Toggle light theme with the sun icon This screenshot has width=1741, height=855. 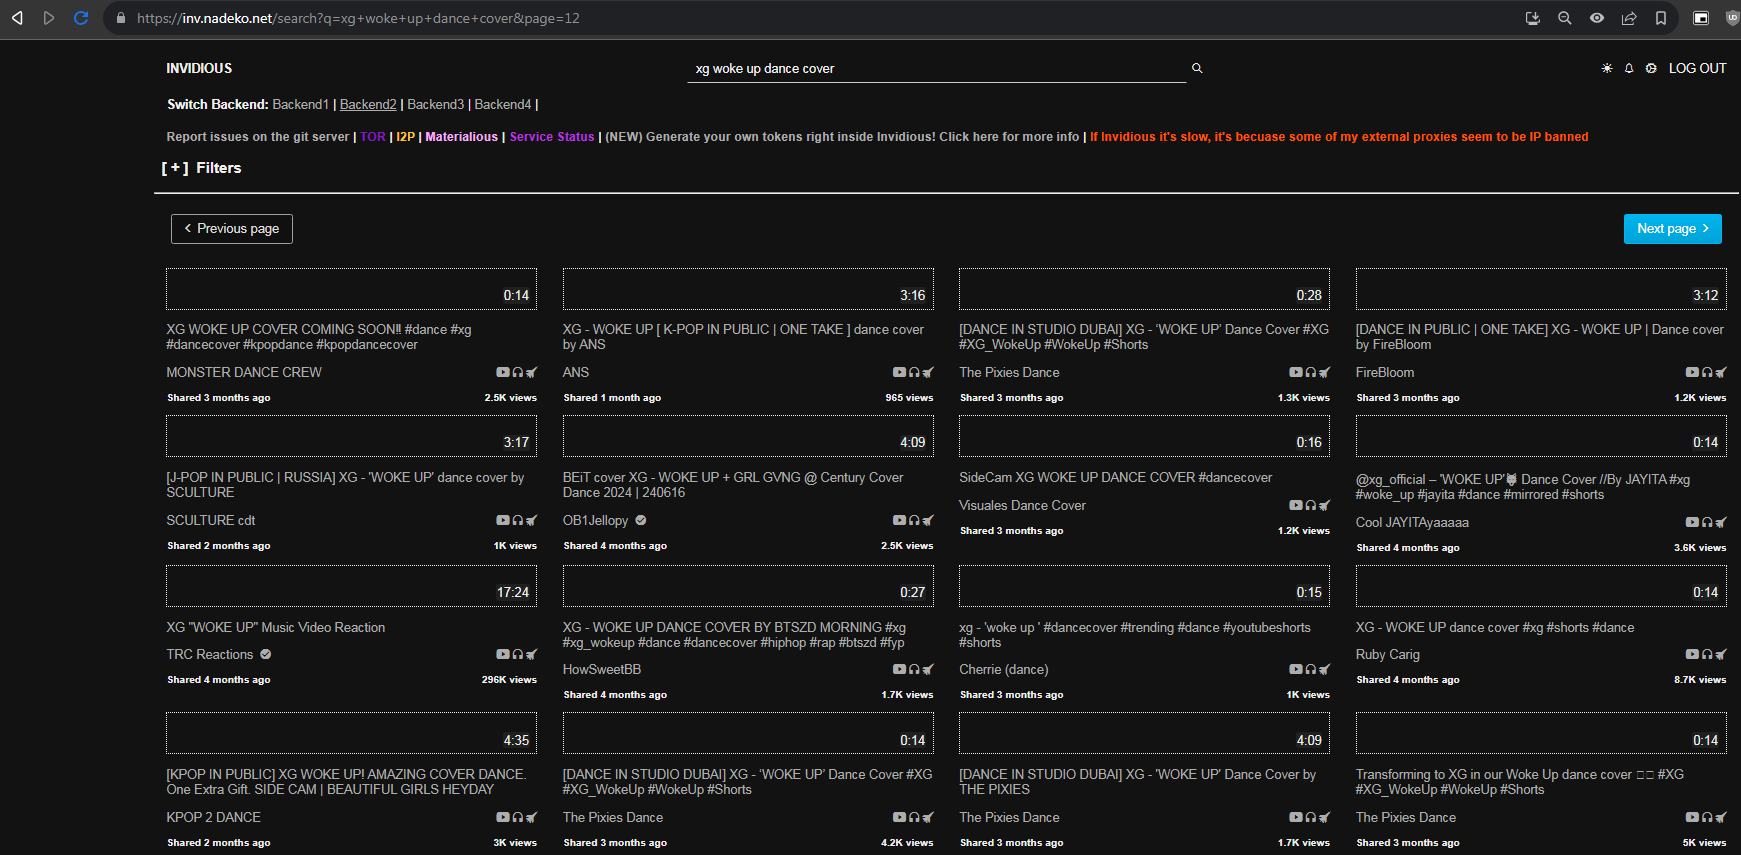point(1607,68)
